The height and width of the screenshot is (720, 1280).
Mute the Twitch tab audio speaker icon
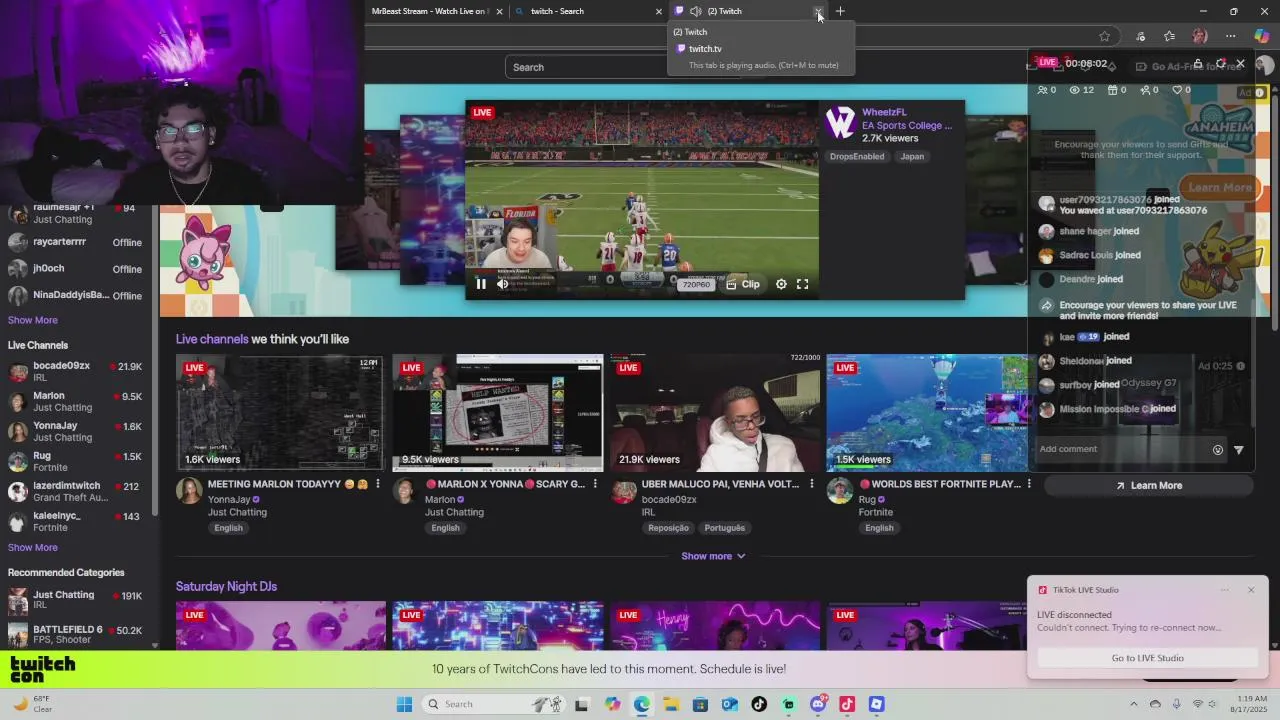pos(696,11)
